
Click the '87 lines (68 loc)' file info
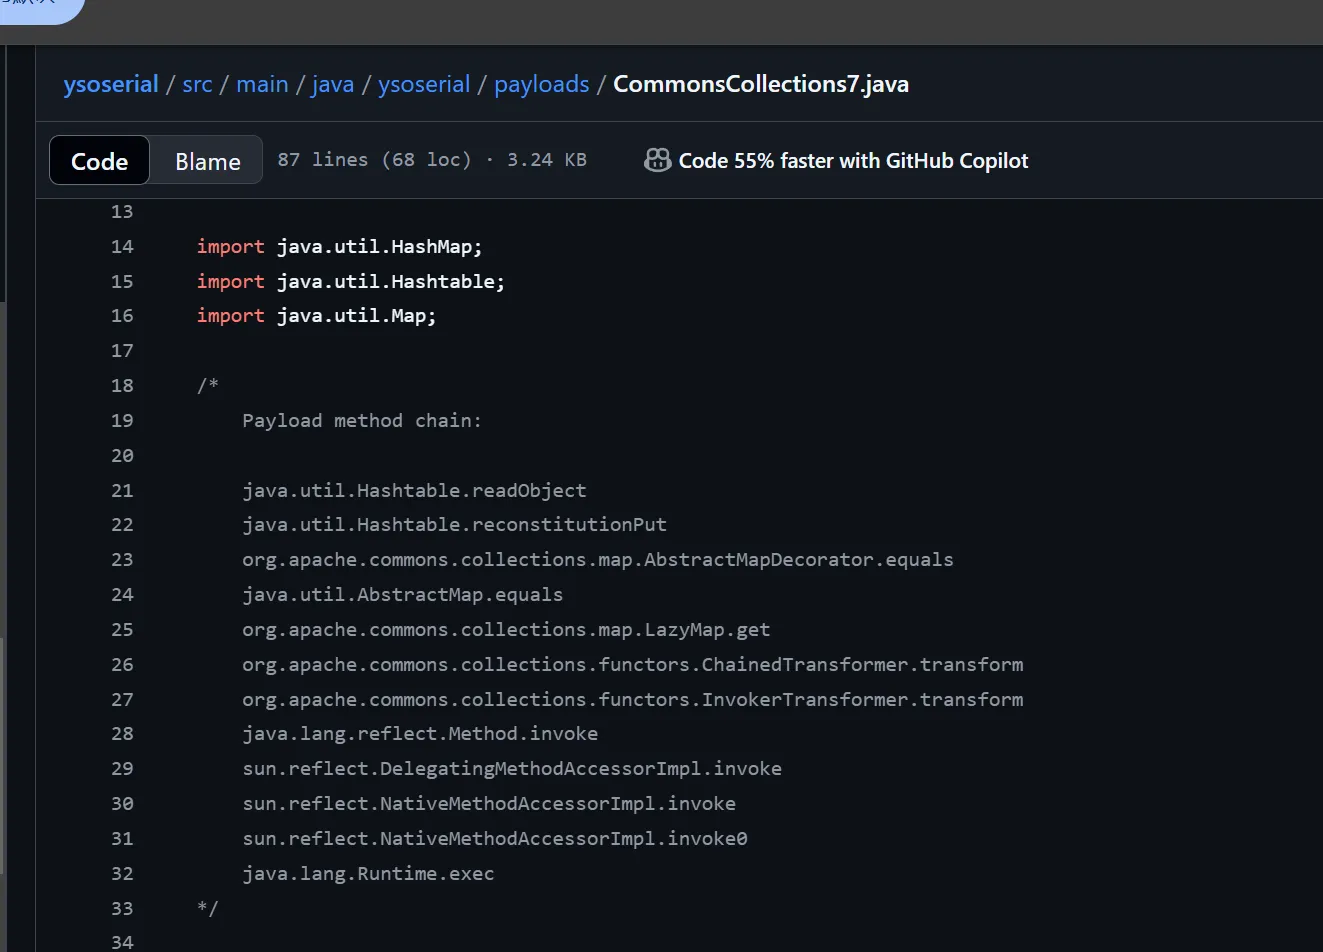pos(374,160)
